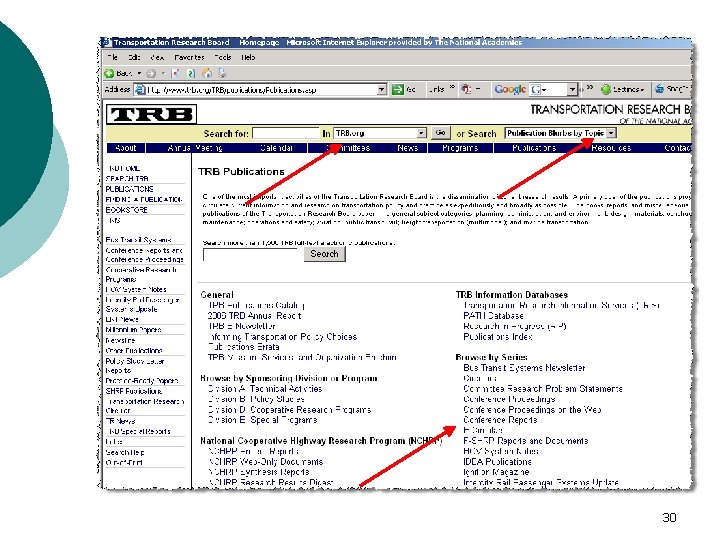Open the File menu

point(112,57)
